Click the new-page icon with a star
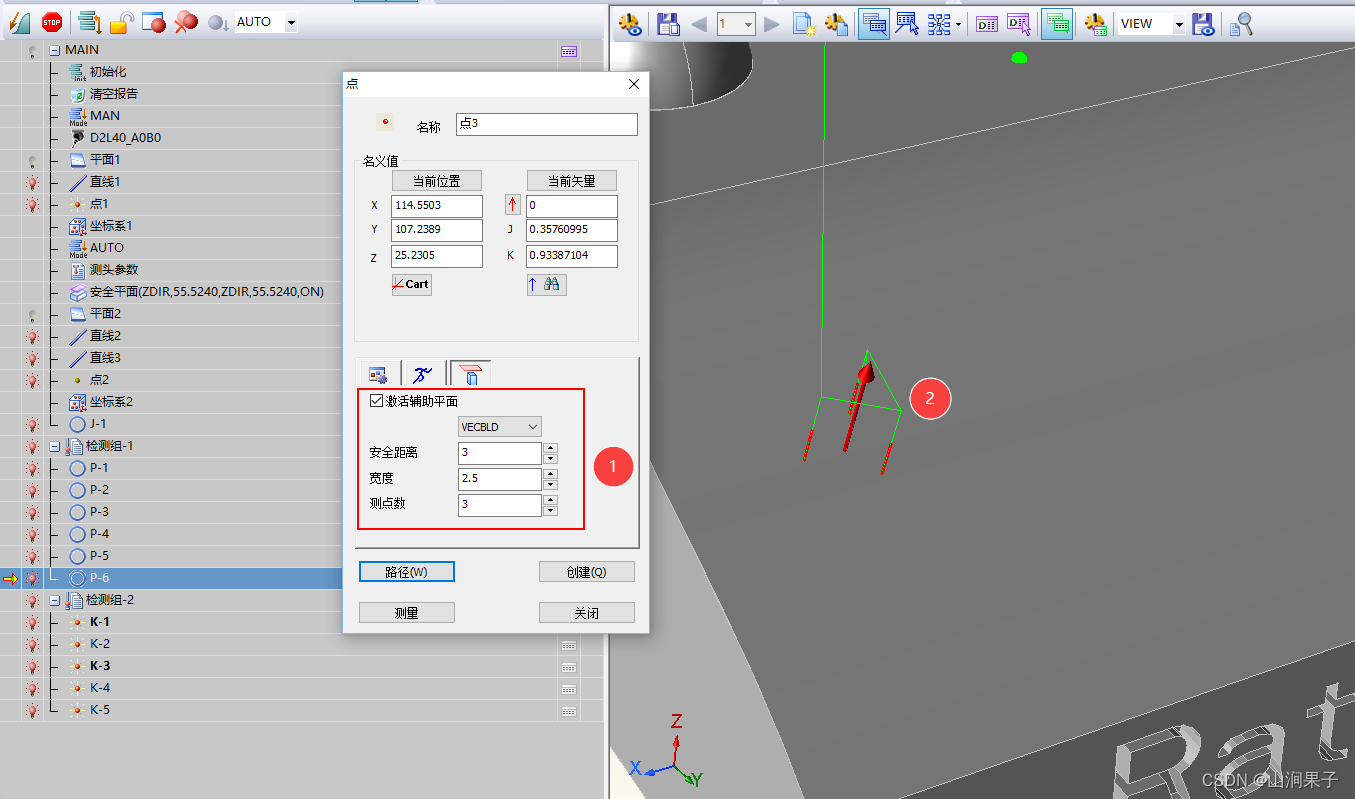The width and height of the screenshot is (1355, 799). [x=804, y=24]
